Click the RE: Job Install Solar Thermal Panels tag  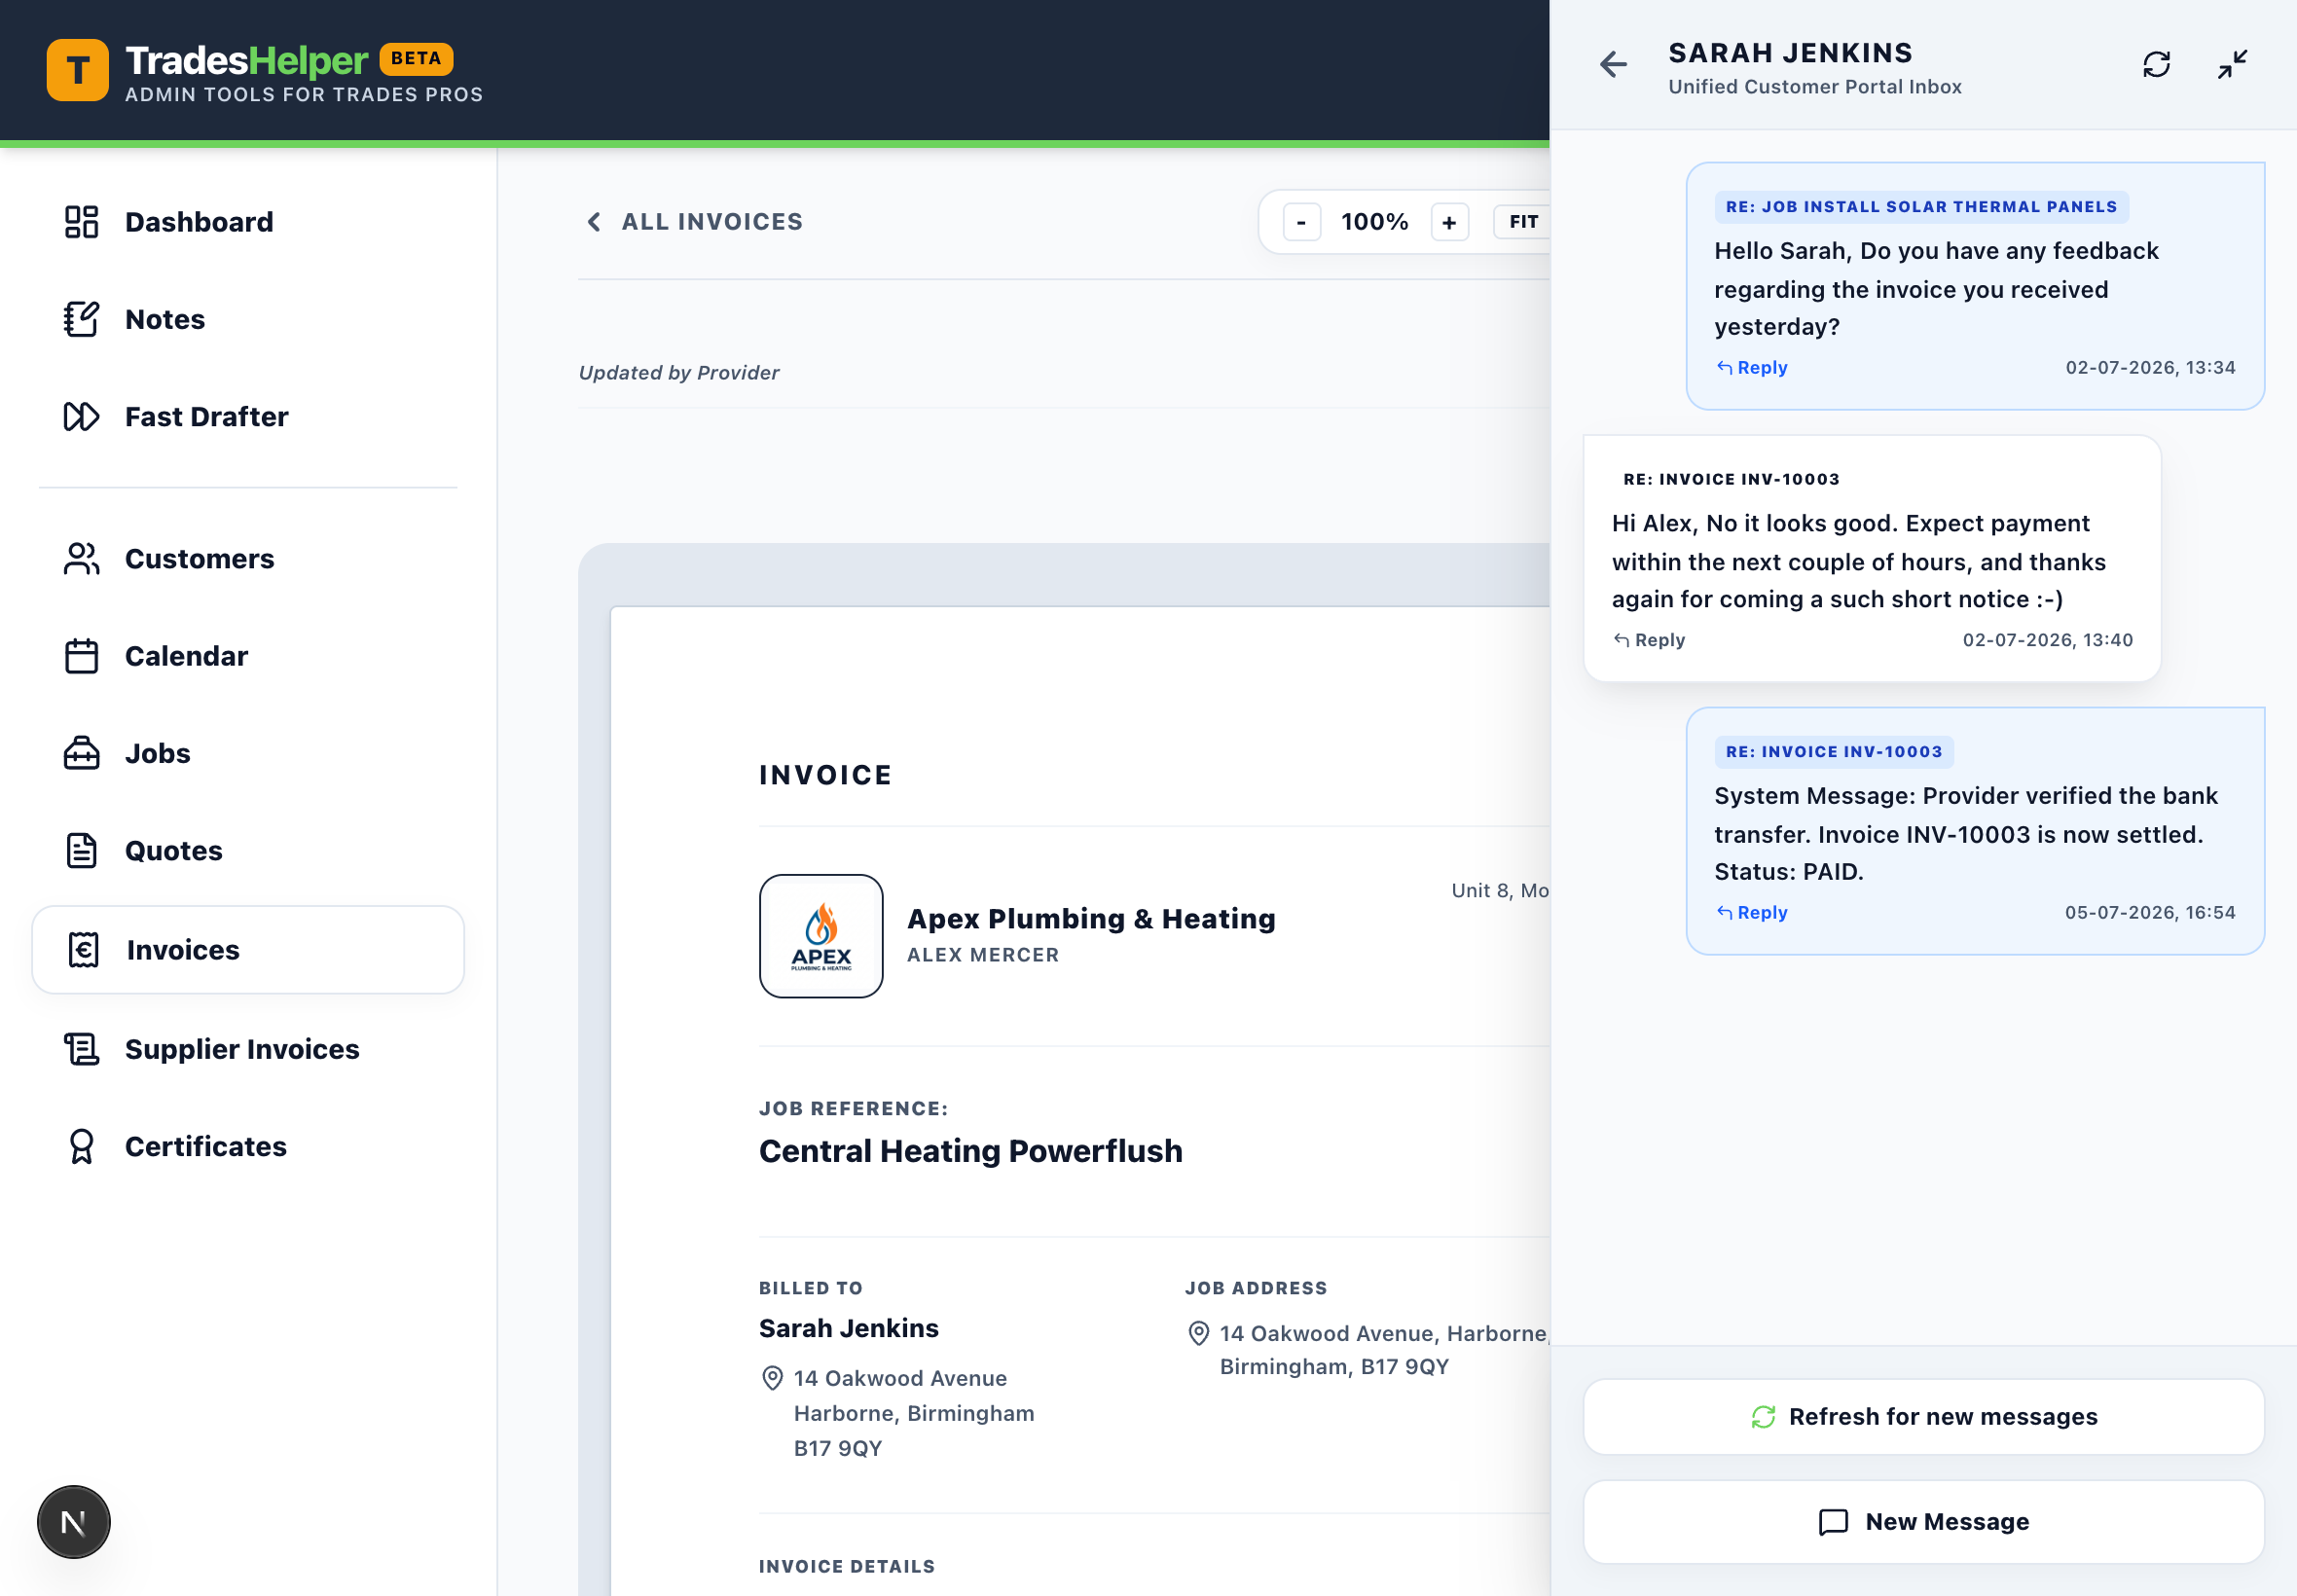(x=1921, y=207)
